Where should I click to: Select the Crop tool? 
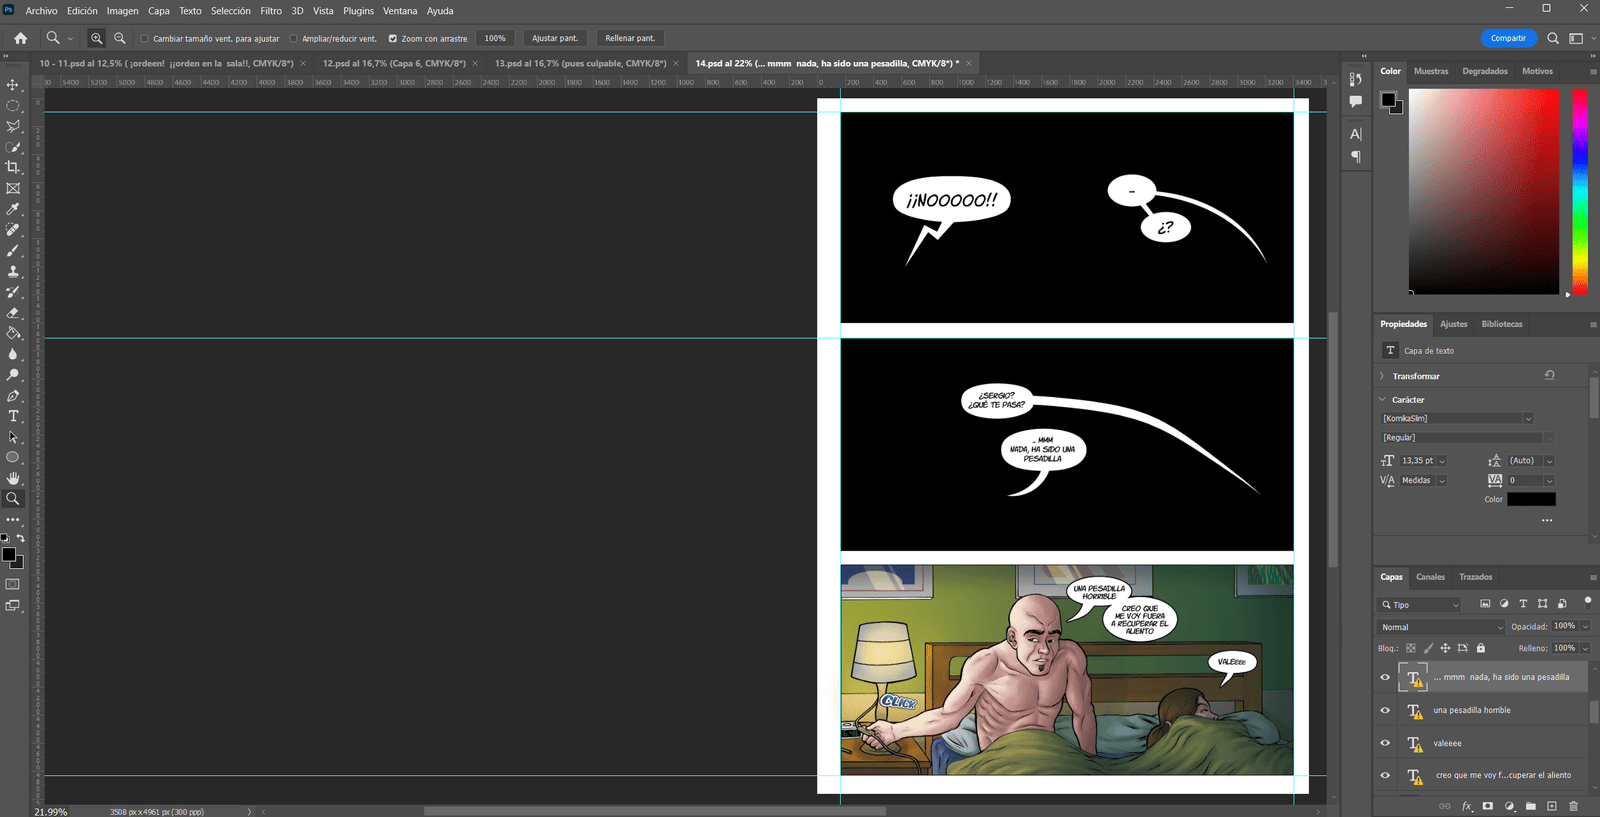(x=13, y=168)
